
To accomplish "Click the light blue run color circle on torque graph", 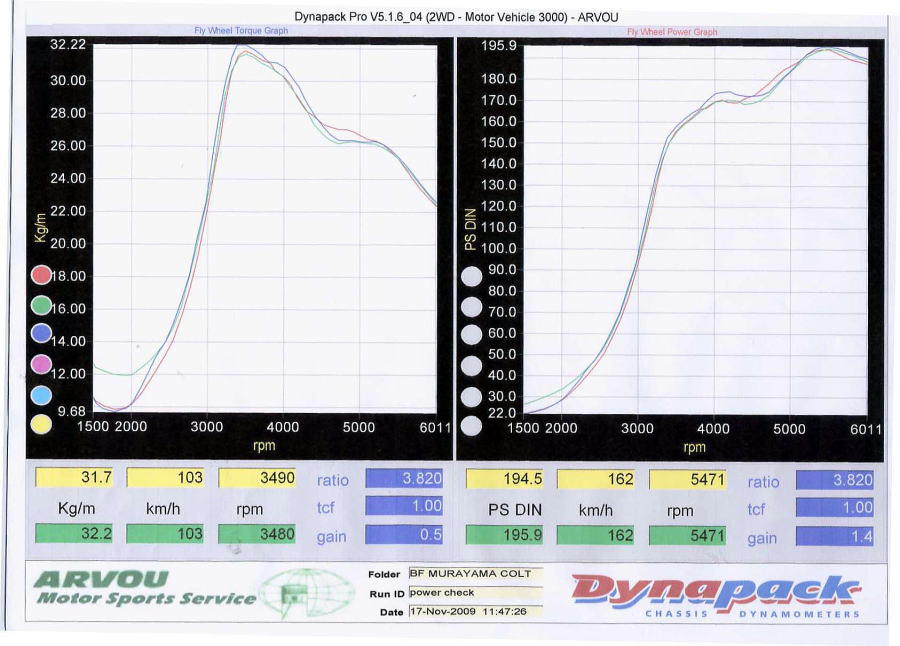I will click(41, 395).
